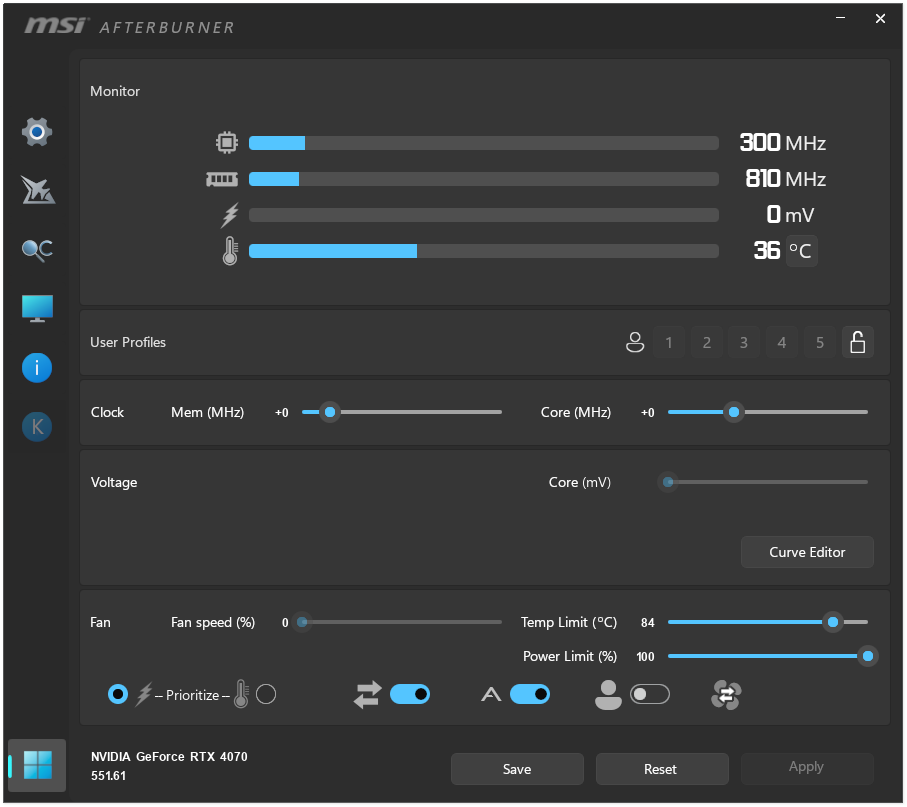This screenshot has width=907, height=807.
Task: Click the Windows logo icon at bottom-left
Action: pyautogui.click(x=38, y=766)
